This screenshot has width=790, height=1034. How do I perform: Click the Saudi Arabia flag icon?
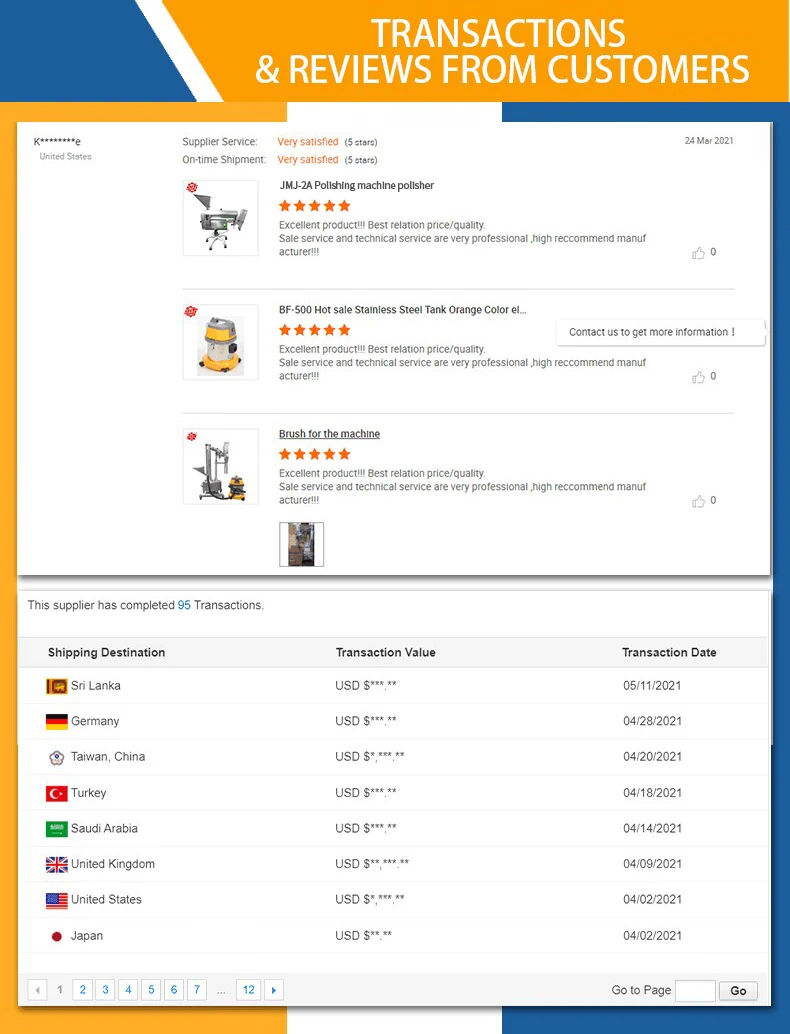pyautogui.click(x=57, y=829)
